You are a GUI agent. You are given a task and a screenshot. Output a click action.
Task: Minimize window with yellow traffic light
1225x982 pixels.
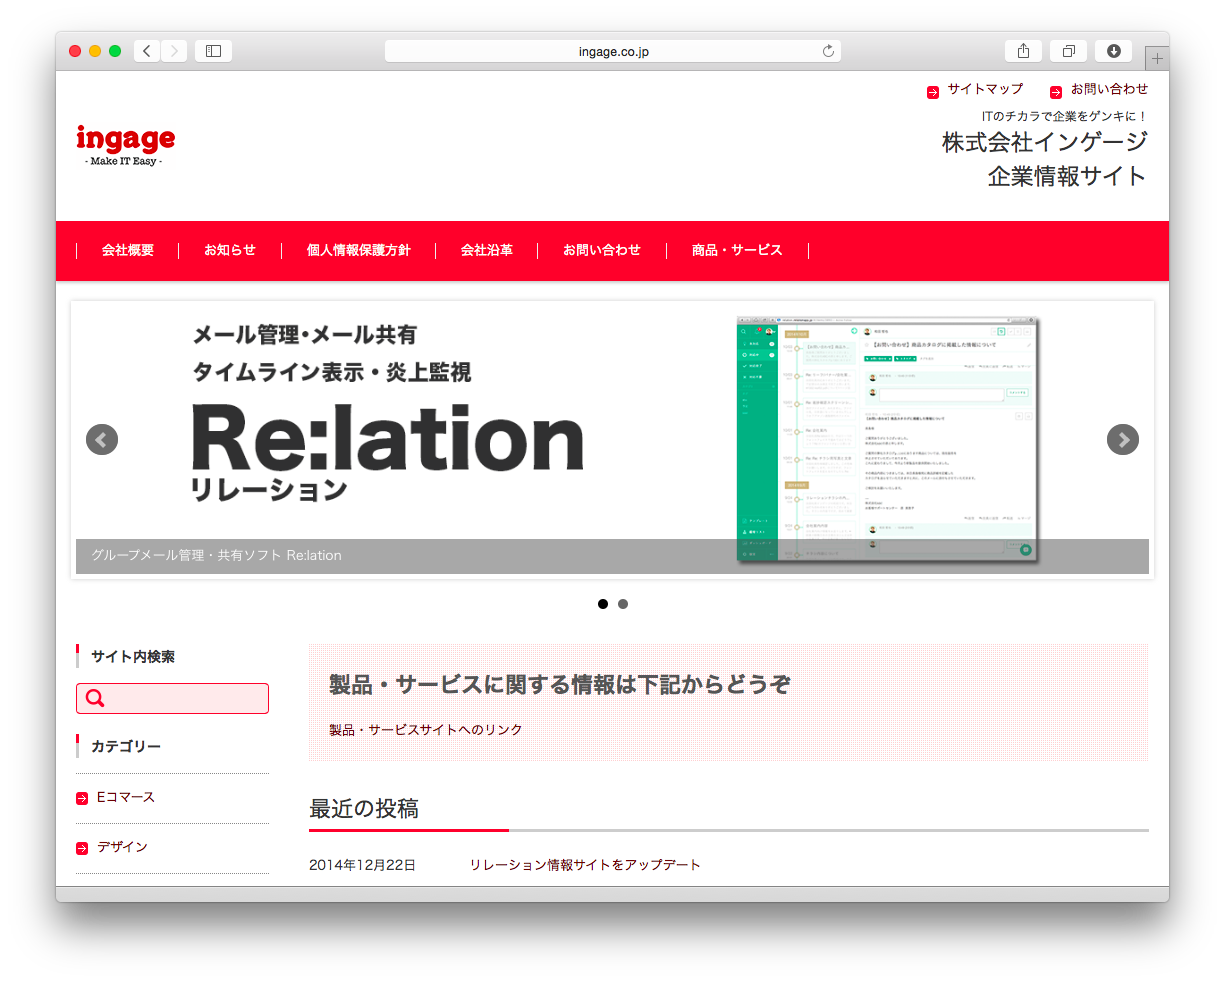[x=95, y=51]
